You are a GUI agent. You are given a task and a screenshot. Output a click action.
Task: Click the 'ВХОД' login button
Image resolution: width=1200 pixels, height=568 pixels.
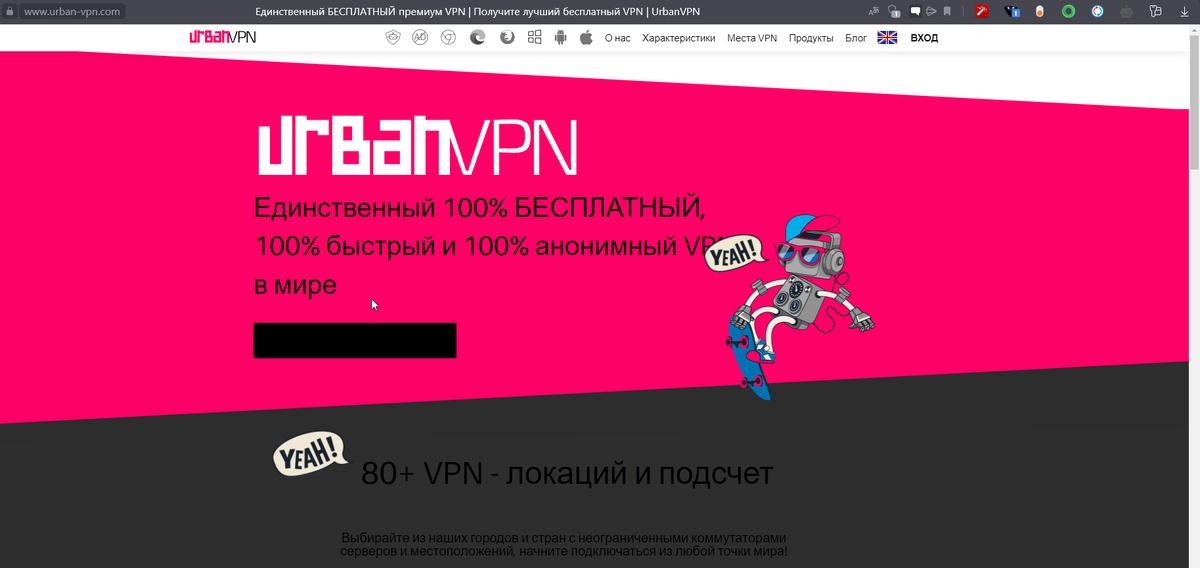click(924, 38)
